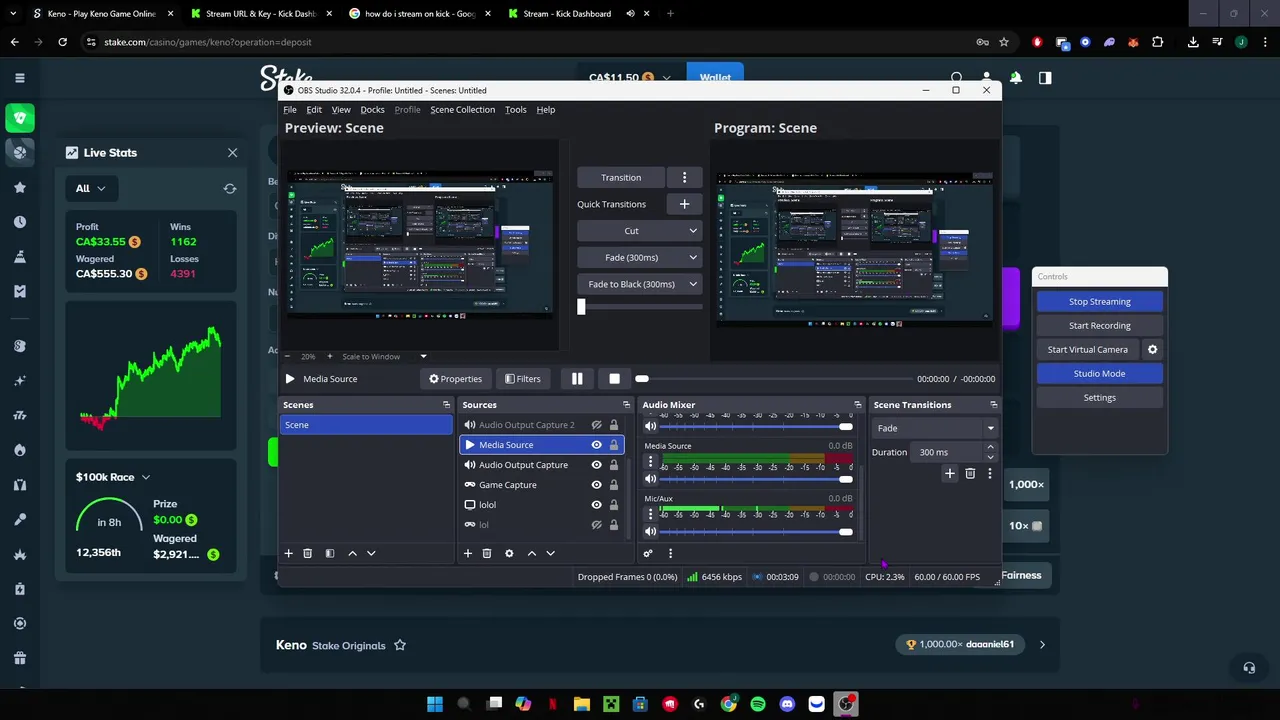
Task: Expand the $100k Race dropdown
Action: 113,477
